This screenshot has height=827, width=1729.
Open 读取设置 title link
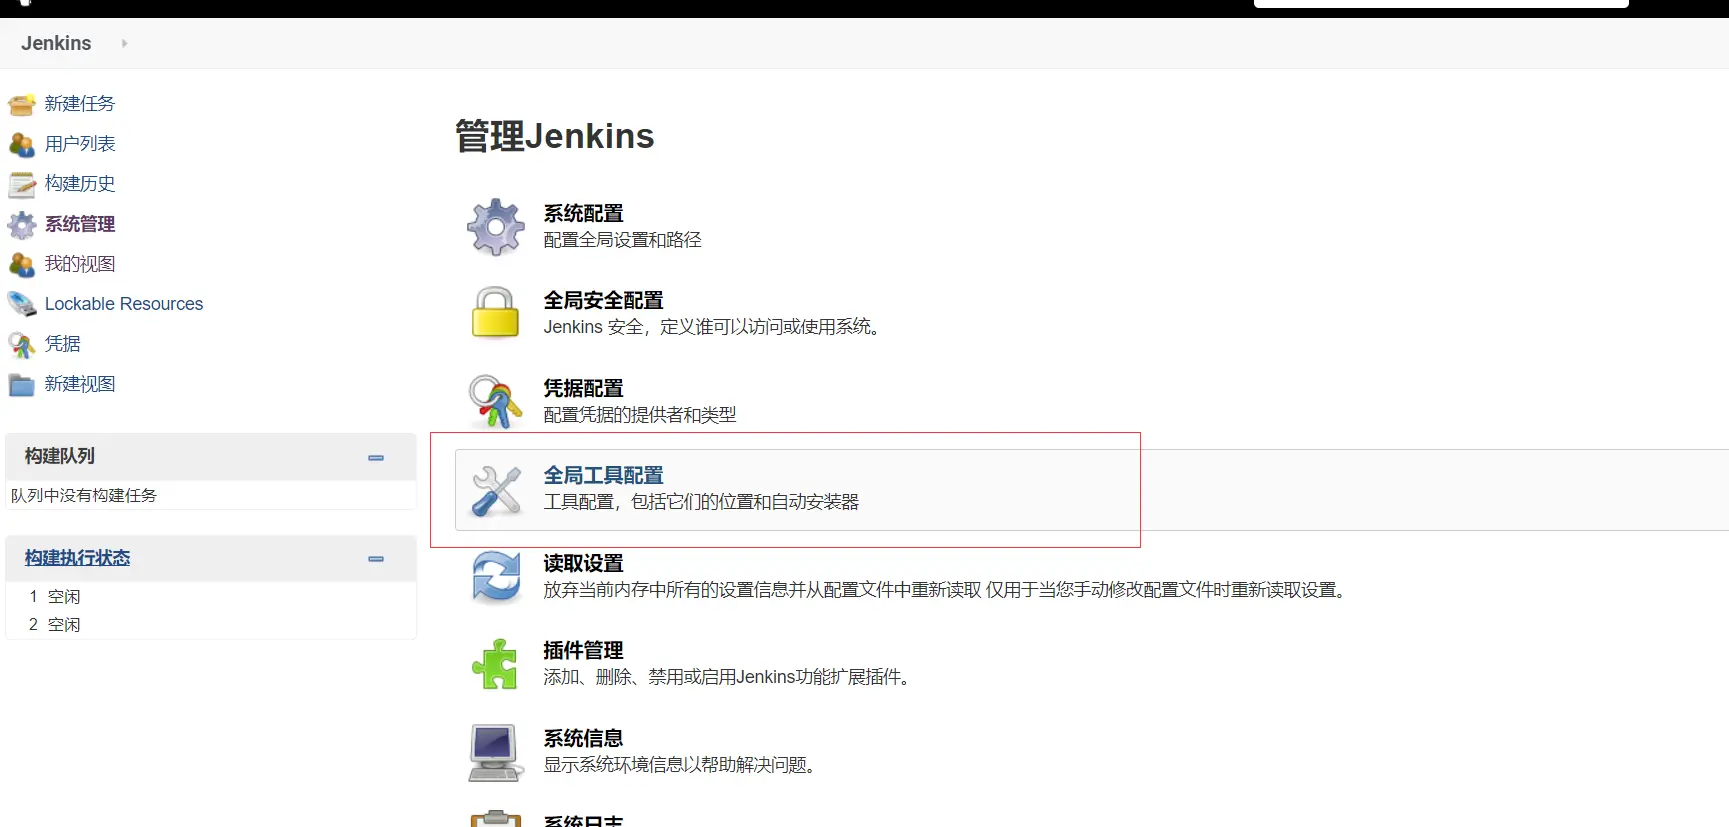[583, 563]
